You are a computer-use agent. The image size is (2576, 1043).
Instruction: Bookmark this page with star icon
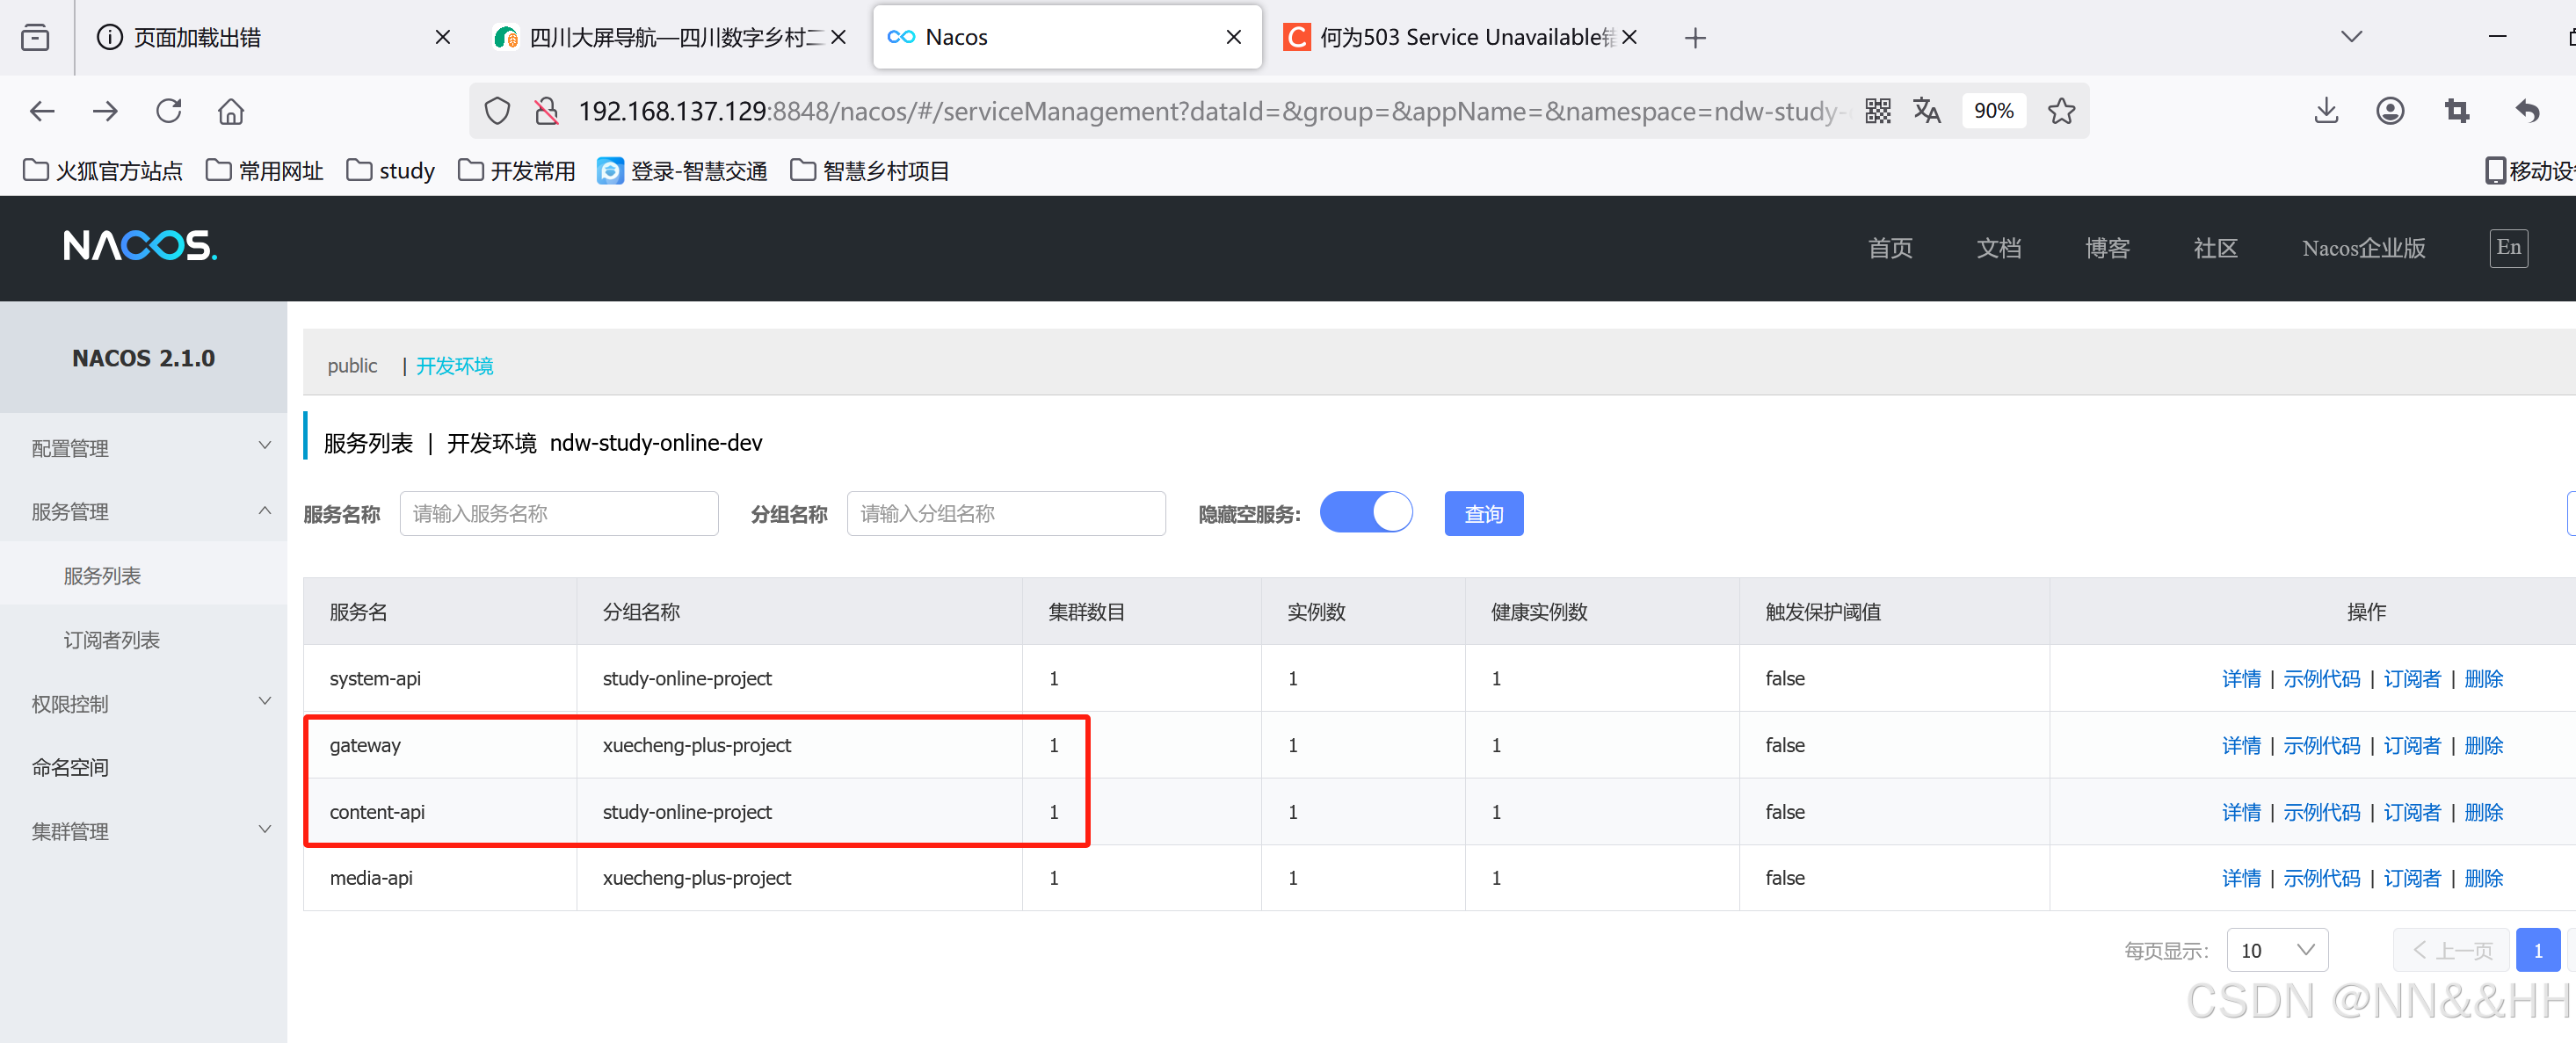click(x=2061, y=111)
